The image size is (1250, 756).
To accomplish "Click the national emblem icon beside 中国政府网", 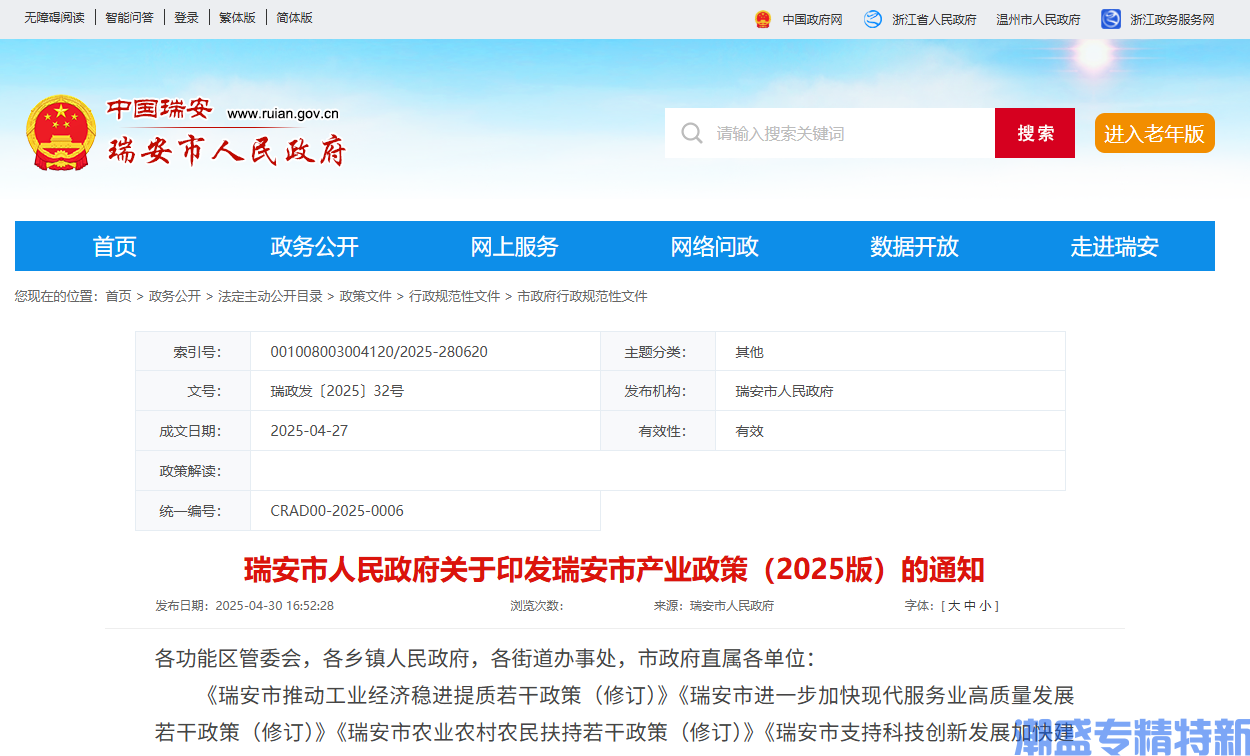I will pos(763,19).
